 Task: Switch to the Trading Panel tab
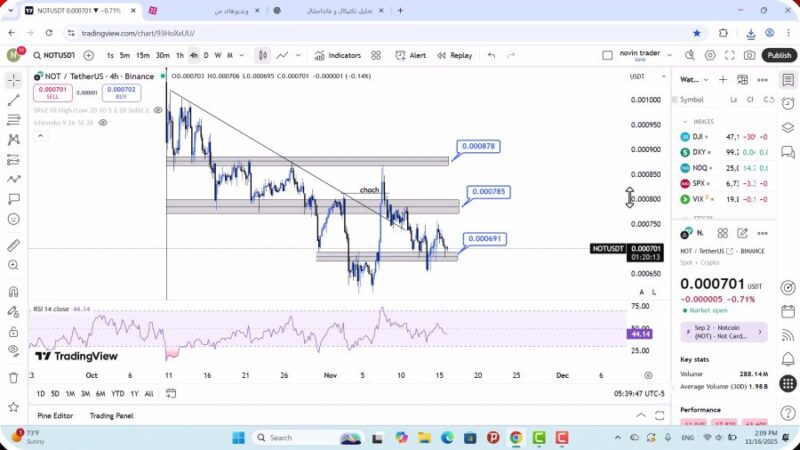[111, 415]
